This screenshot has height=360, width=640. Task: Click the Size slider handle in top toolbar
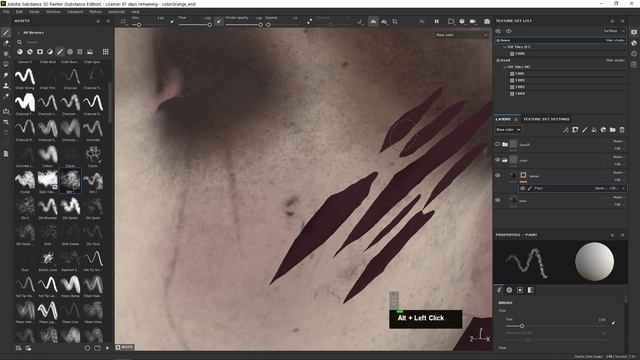tap(139, 25)
